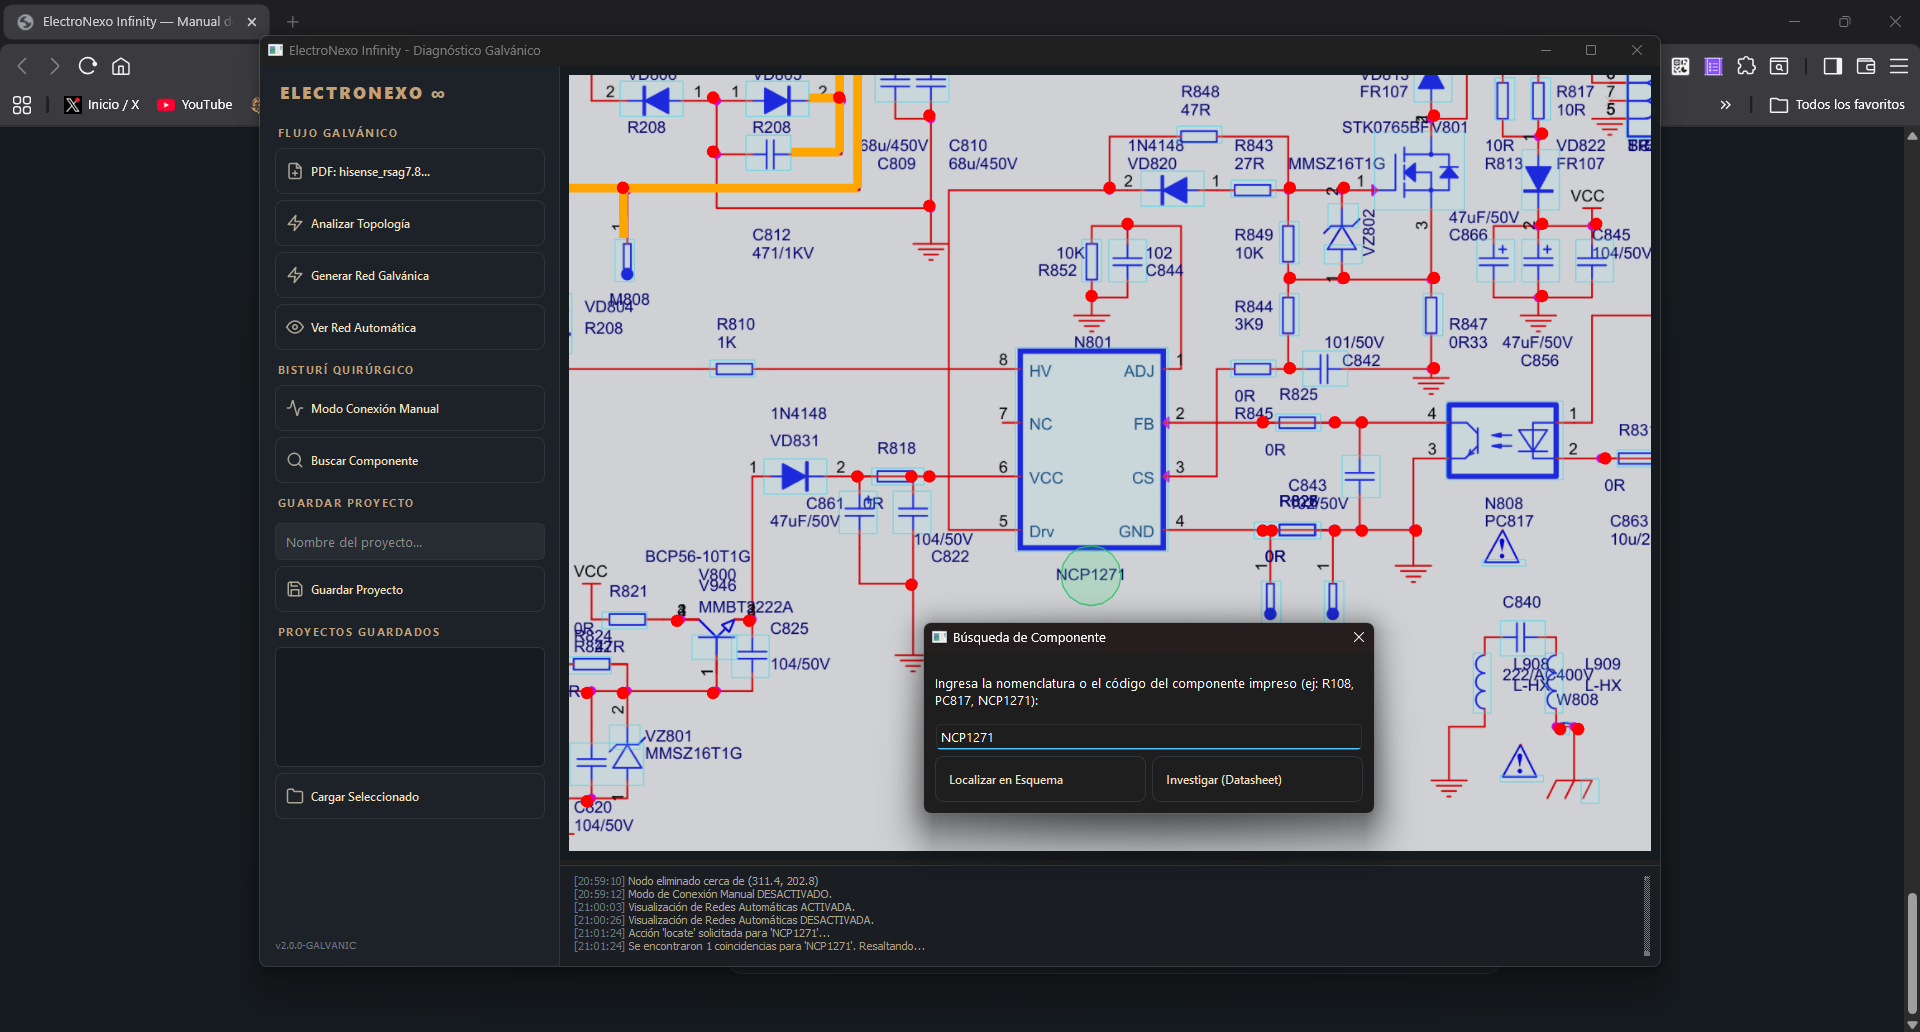Click the warning triangle under PC817
Viewport: 1920px width, 1032px height.
(x=1502, y=547)
